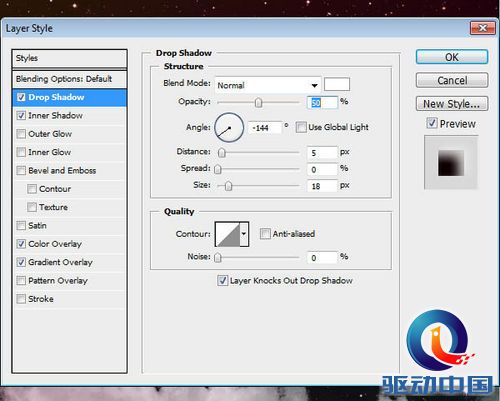500x401 pixels.
Task: Confirm with the OK button
Action: click(452, 57)
